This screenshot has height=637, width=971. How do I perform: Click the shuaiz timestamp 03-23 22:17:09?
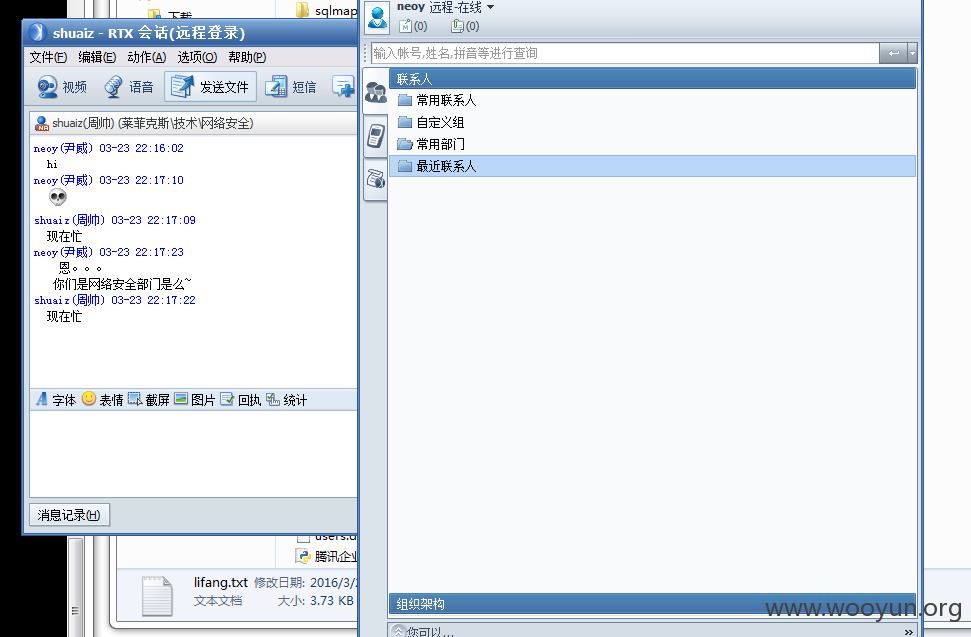click(154, 220)
